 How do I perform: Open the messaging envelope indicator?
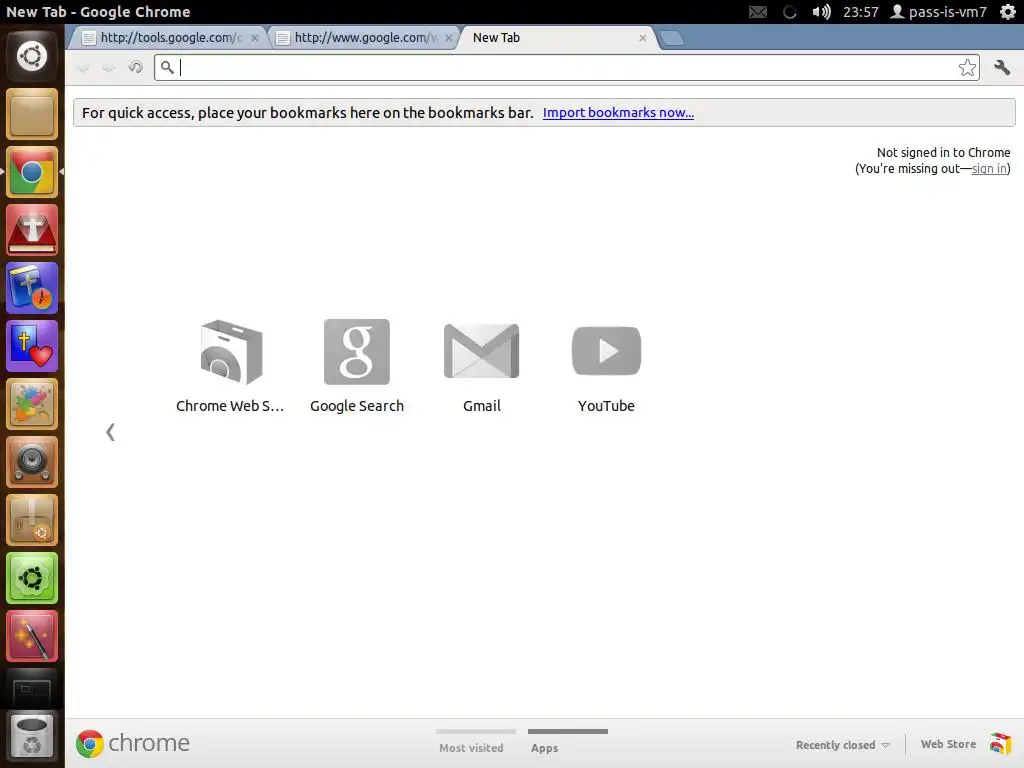click(758, 12)
